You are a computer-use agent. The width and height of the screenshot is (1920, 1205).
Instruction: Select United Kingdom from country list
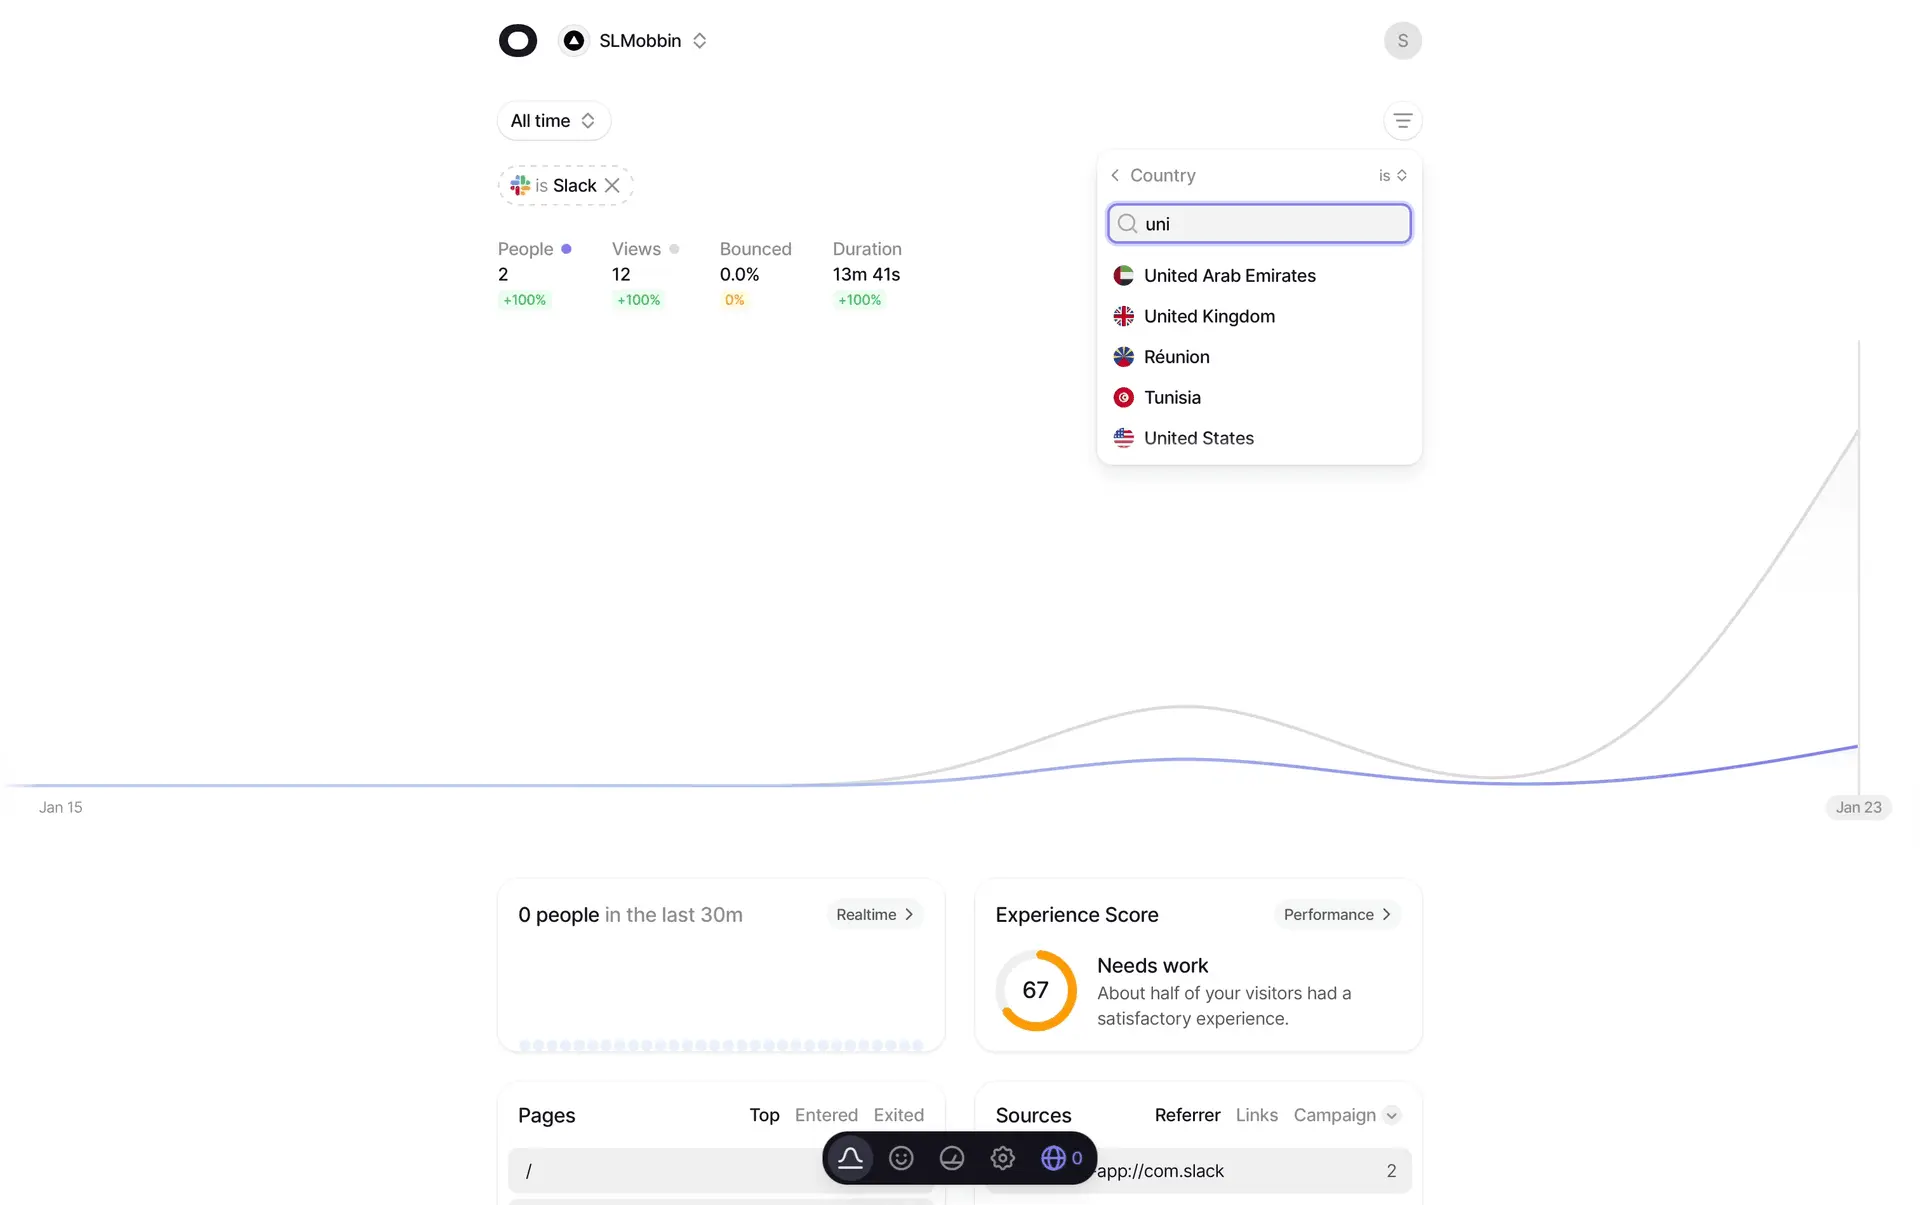click(1209, 317)
